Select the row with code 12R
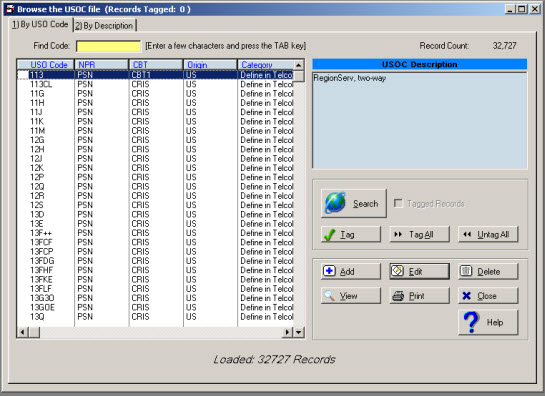The height and width of the screenshot is (396, 545). click(155, 196)
